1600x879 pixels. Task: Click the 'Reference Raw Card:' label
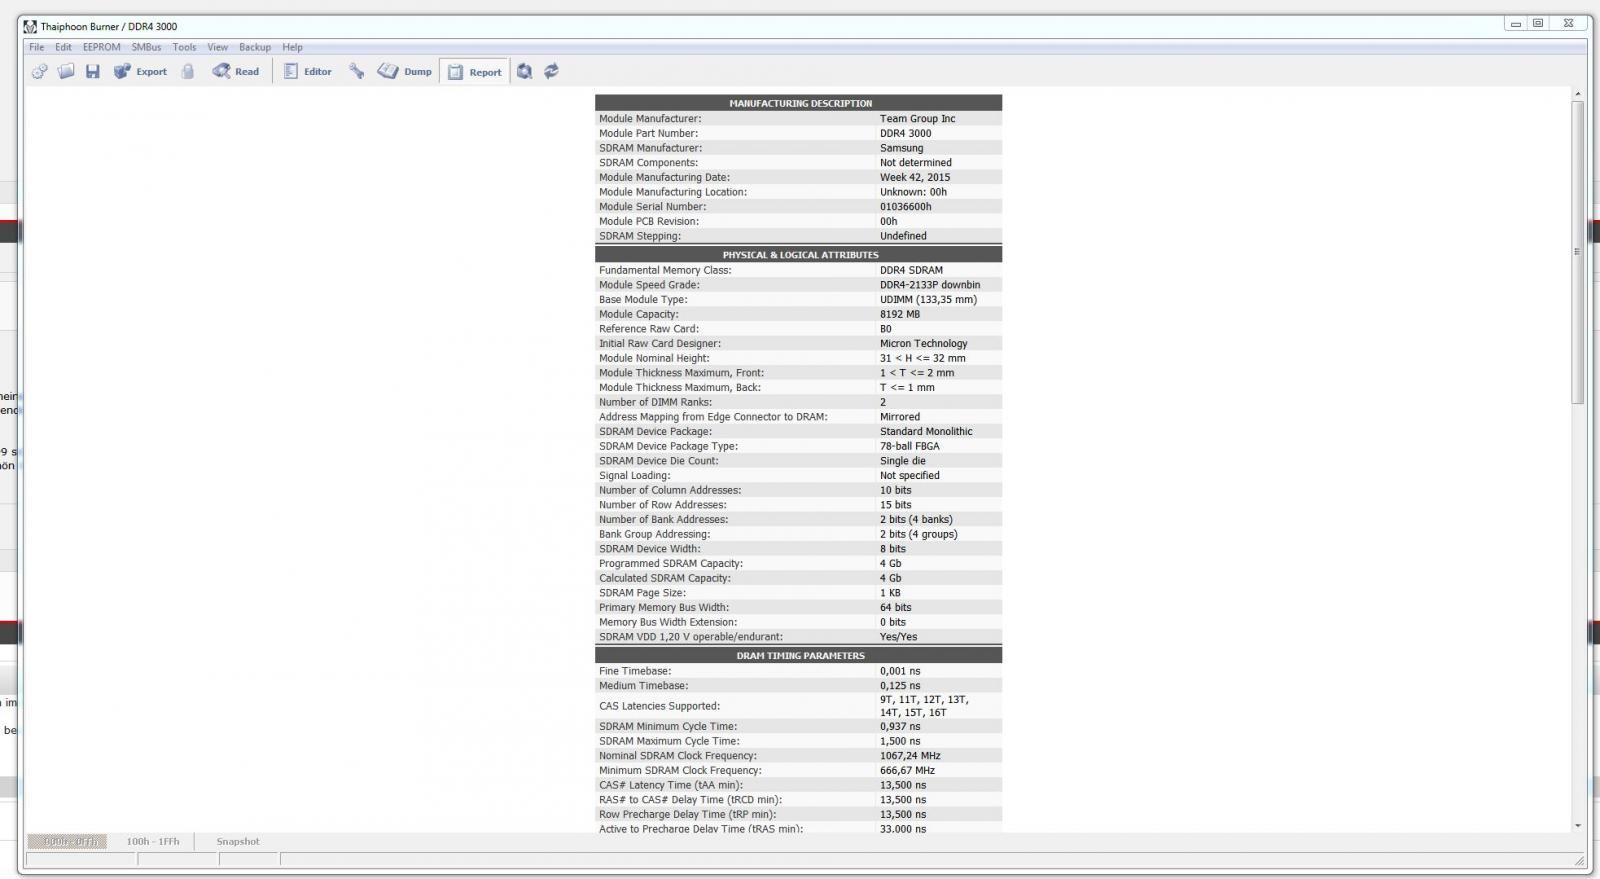pos(648,329)
